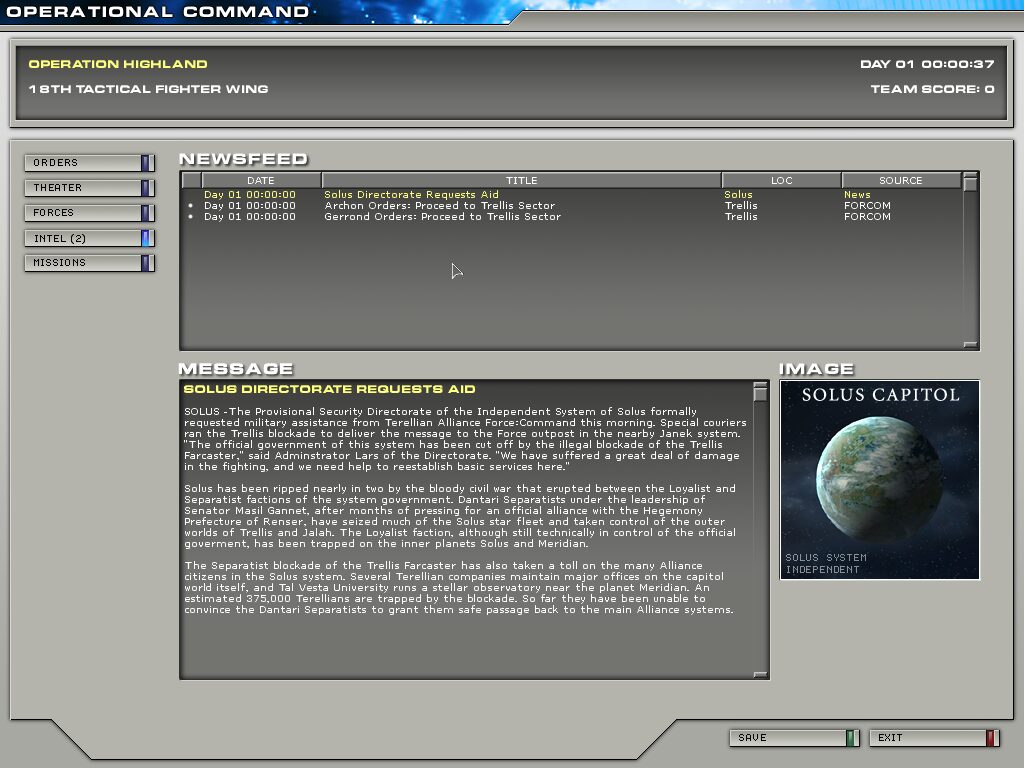Click unread bullet beside Gerrond Orders entry

coord(191,217)
